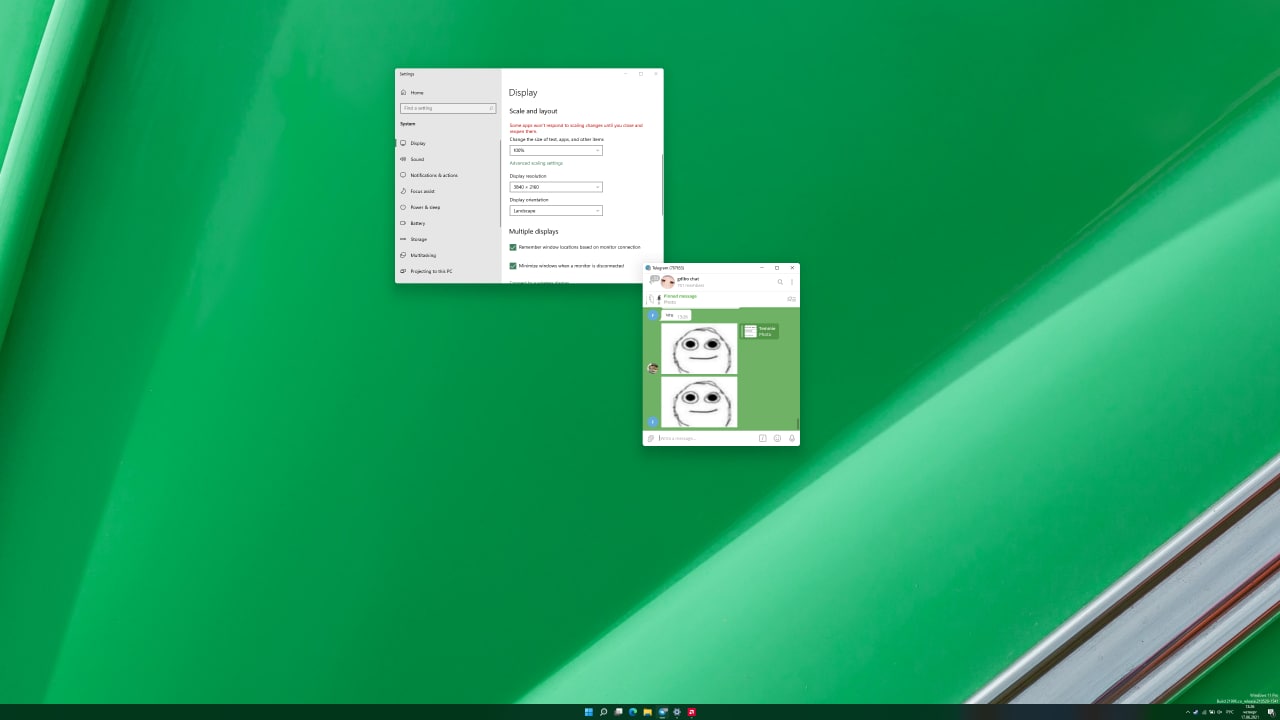Screen dimensions: 1280x720
Task: Click the Settings window content scrollbar
Action: click(x=661, y=185)
